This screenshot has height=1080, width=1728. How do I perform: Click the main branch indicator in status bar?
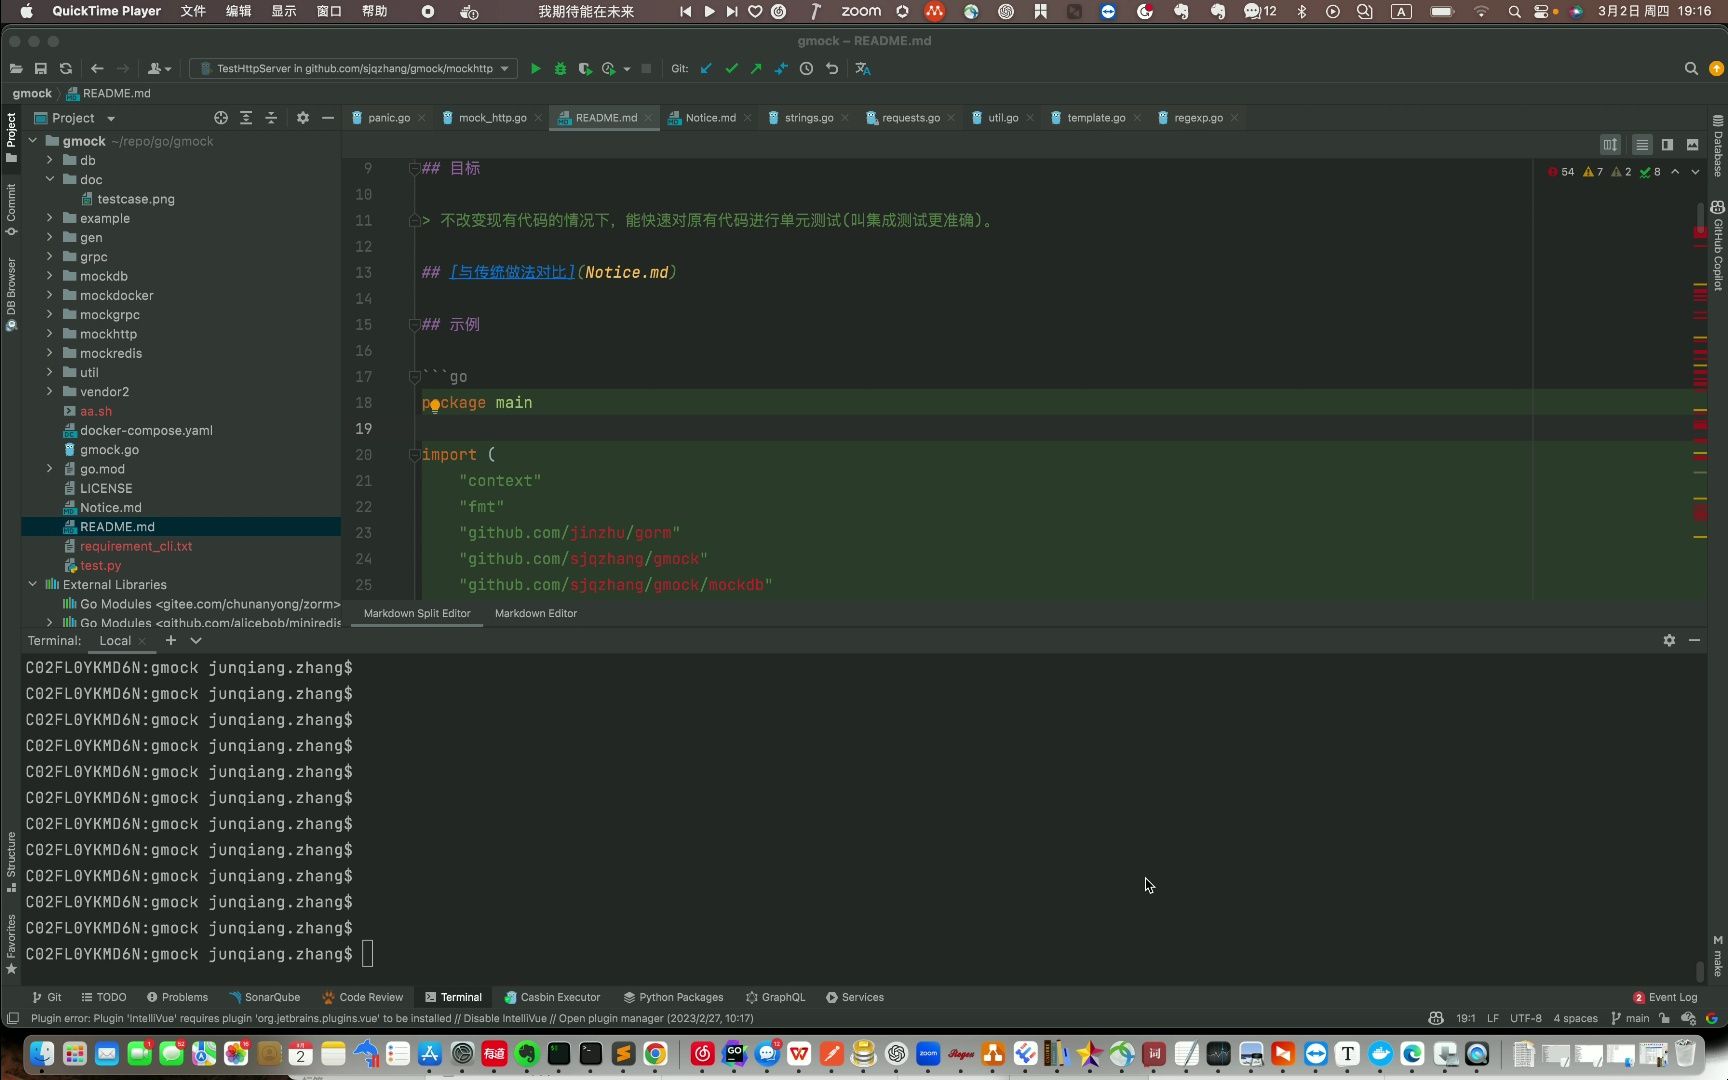tap(1630, 1018)
